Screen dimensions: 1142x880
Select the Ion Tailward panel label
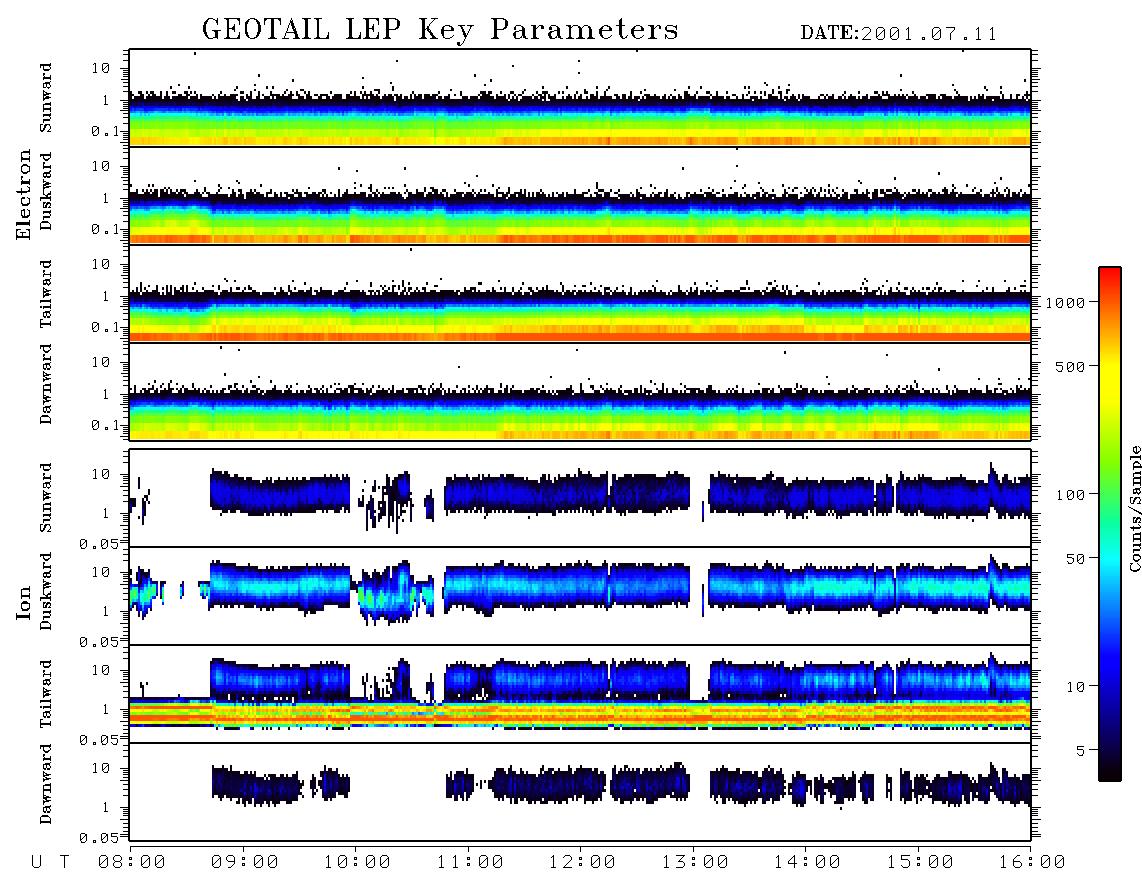(45, 694)
